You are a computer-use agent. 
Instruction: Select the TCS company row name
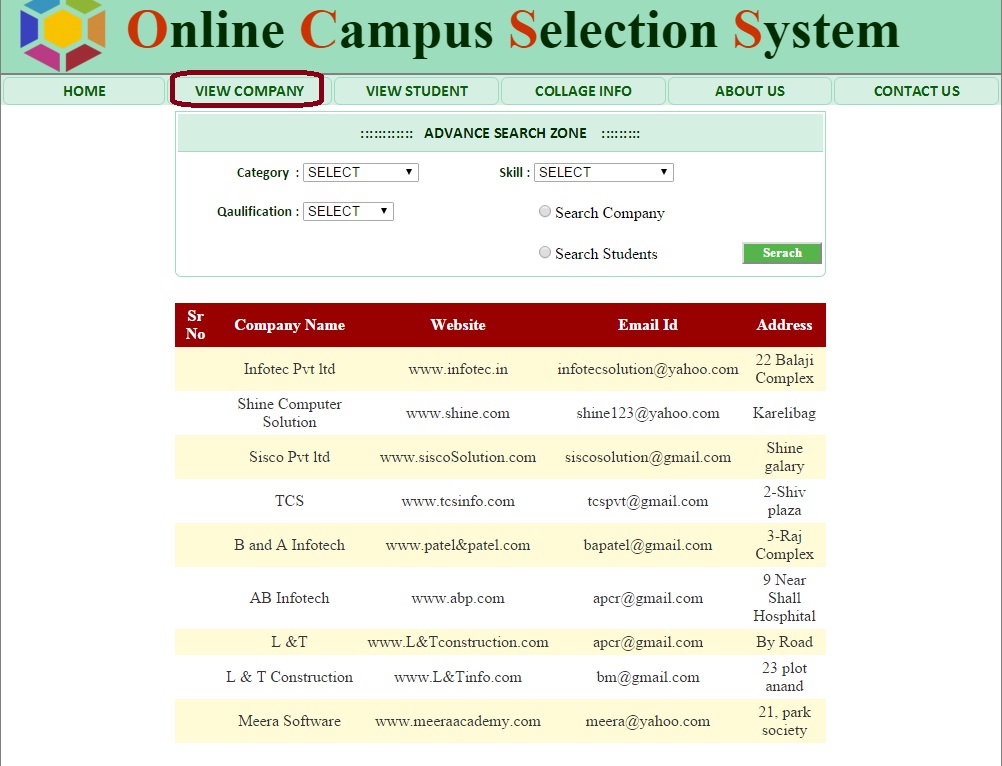pos(289,501)
